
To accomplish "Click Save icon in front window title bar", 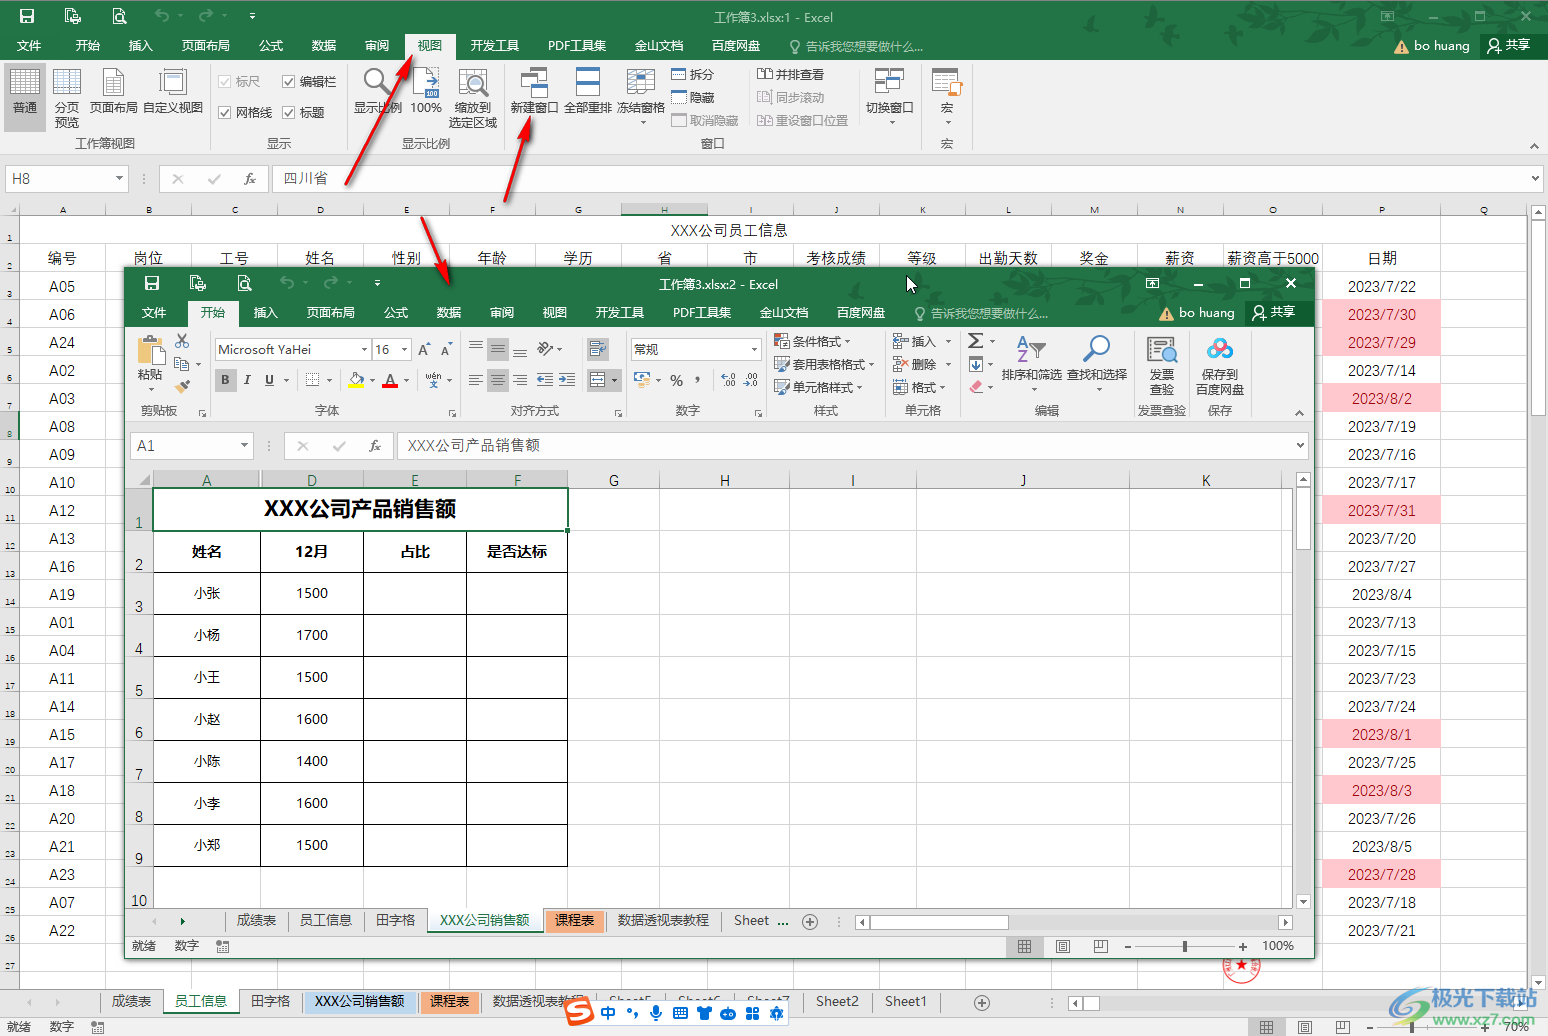I will pyautogui.click(x=152, y=283).
